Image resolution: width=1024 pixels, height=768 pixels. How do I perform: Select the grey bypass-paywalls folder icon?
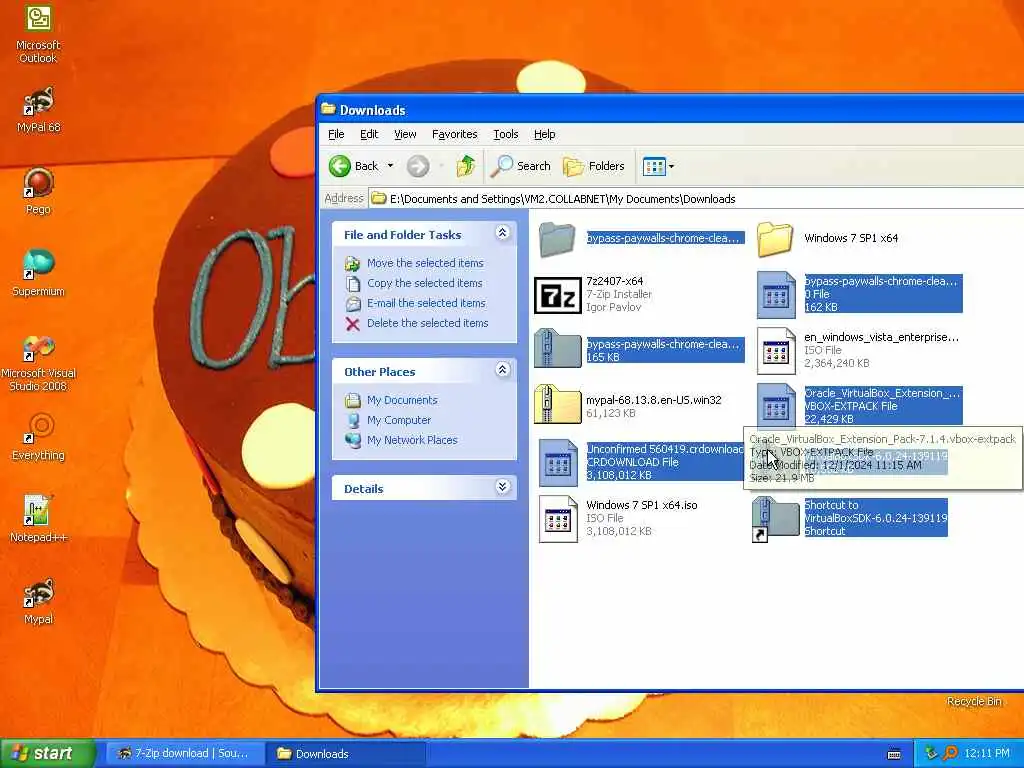click(557, 238)
